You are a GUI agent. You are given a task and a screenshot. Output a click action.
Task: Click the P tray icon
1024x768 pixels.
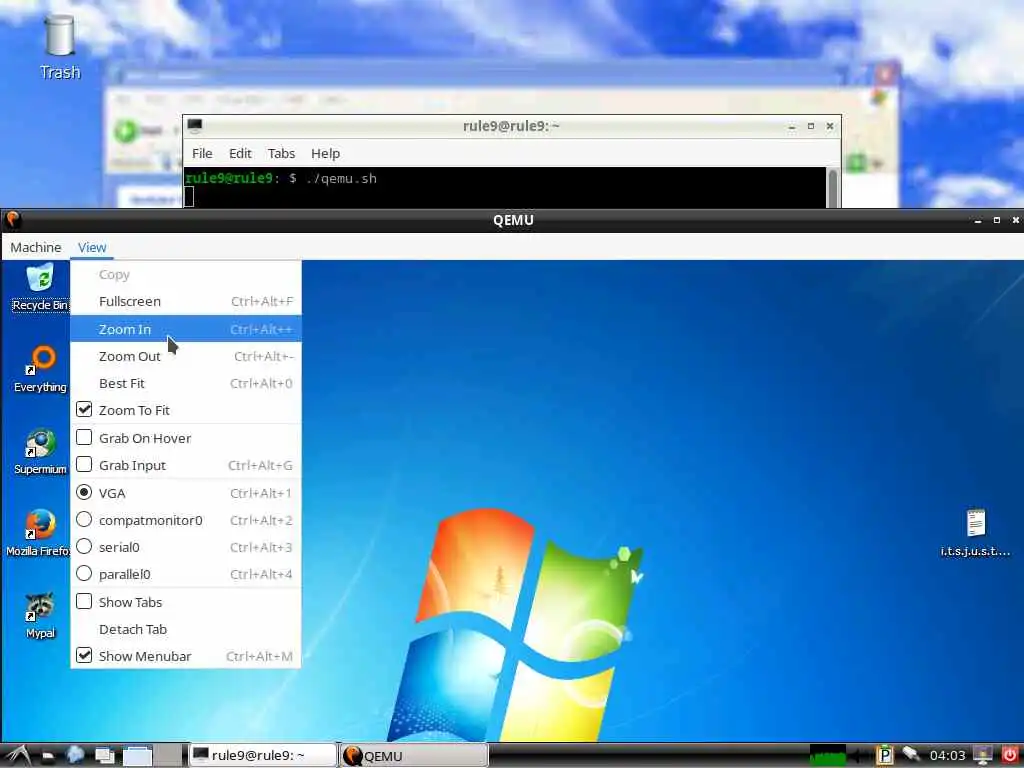click(x=884, y=756)
